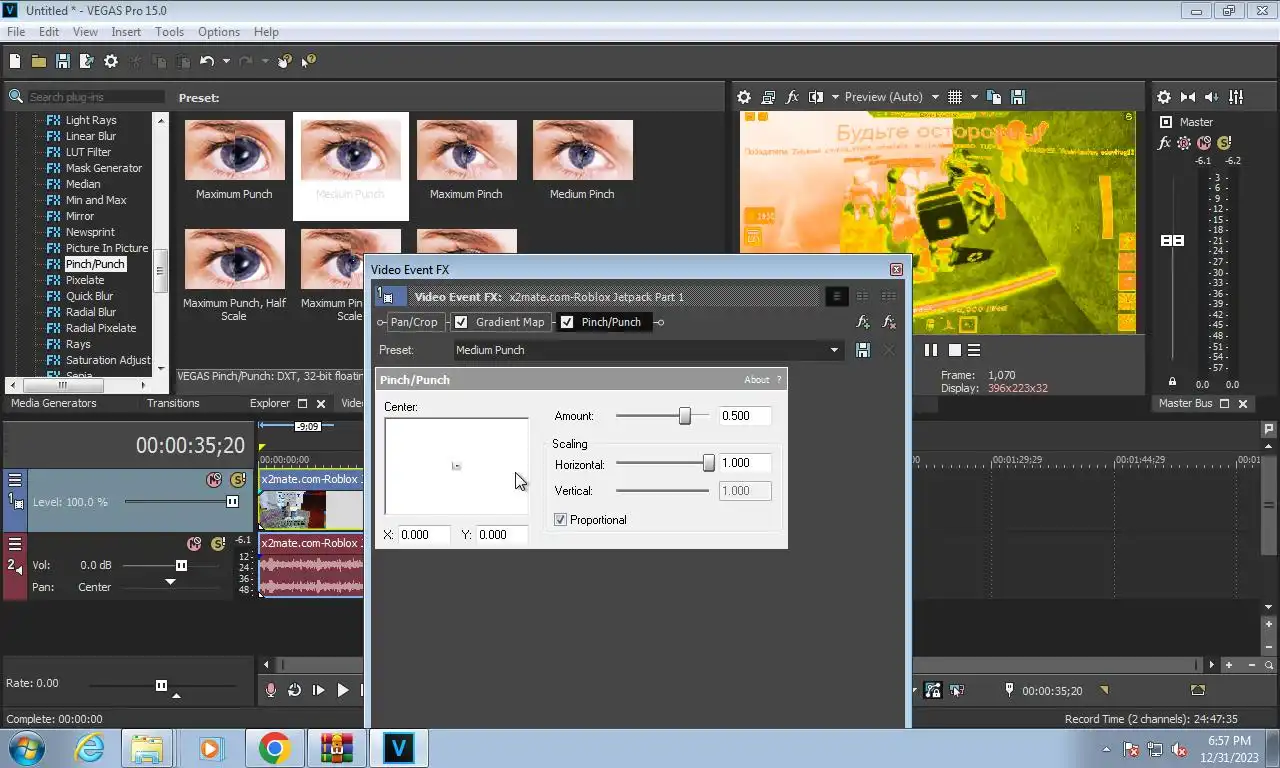Click Master automation settings icon
This screenshot has height=768, width=1280.
click(1184, 143)
